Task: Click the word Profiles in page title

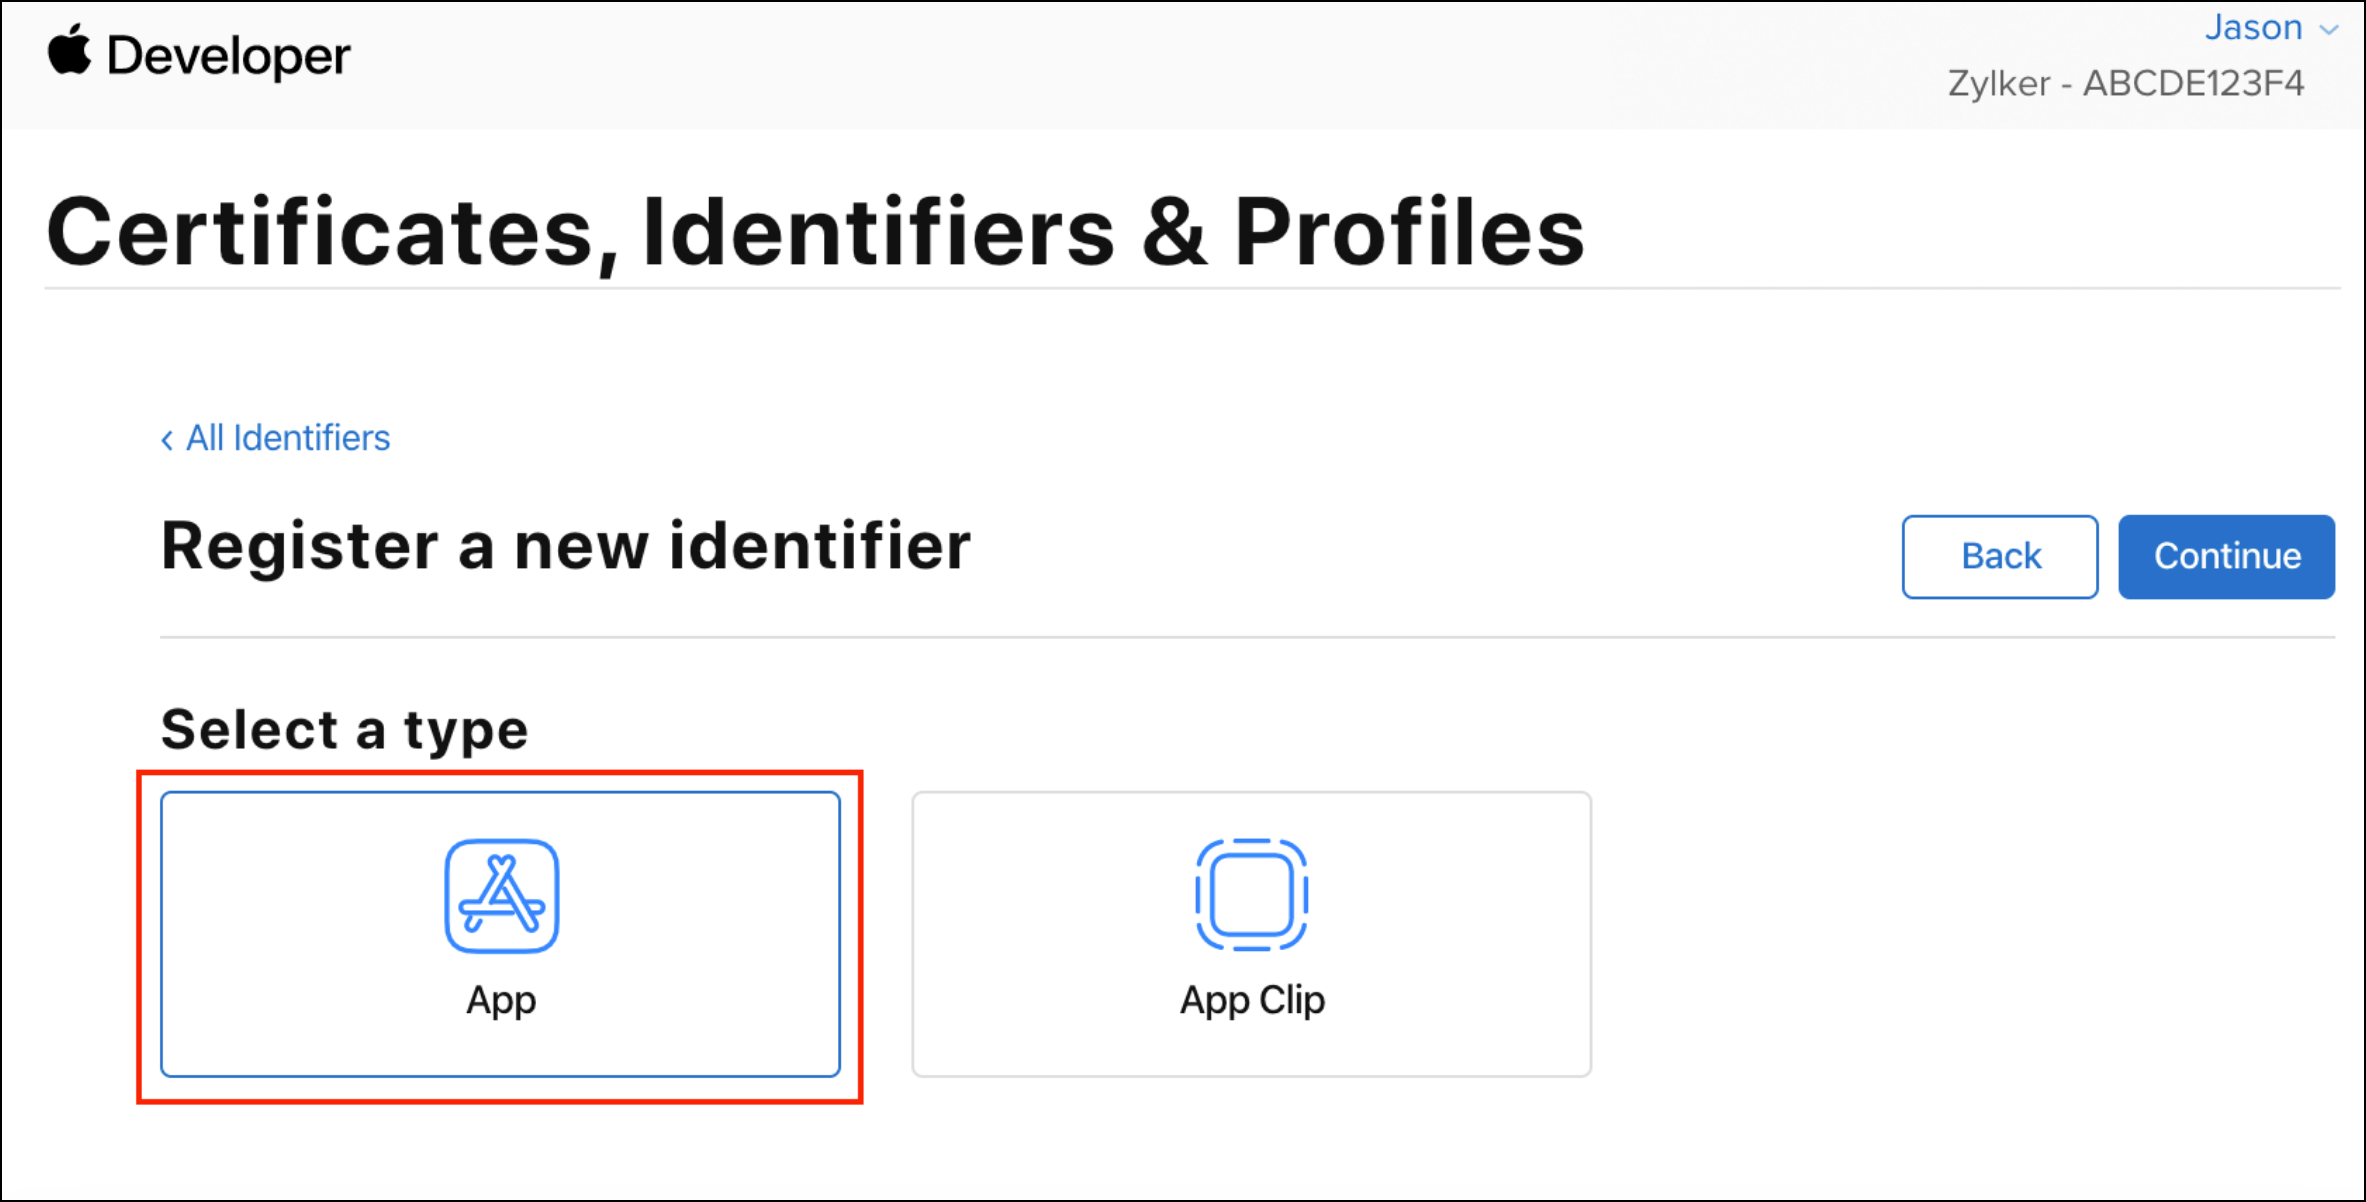Action: [1408, 232]
